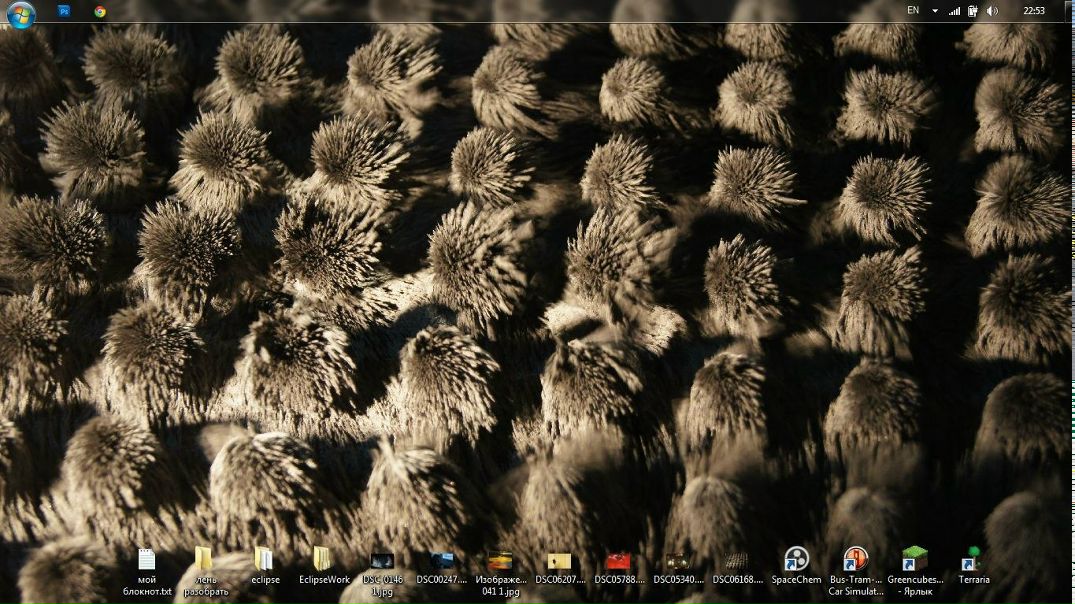The height and width of the screenshot is (604, 1075).
Task: Select the DSC00247 image file
Action: pyautogui.click(x=442, y=561)
